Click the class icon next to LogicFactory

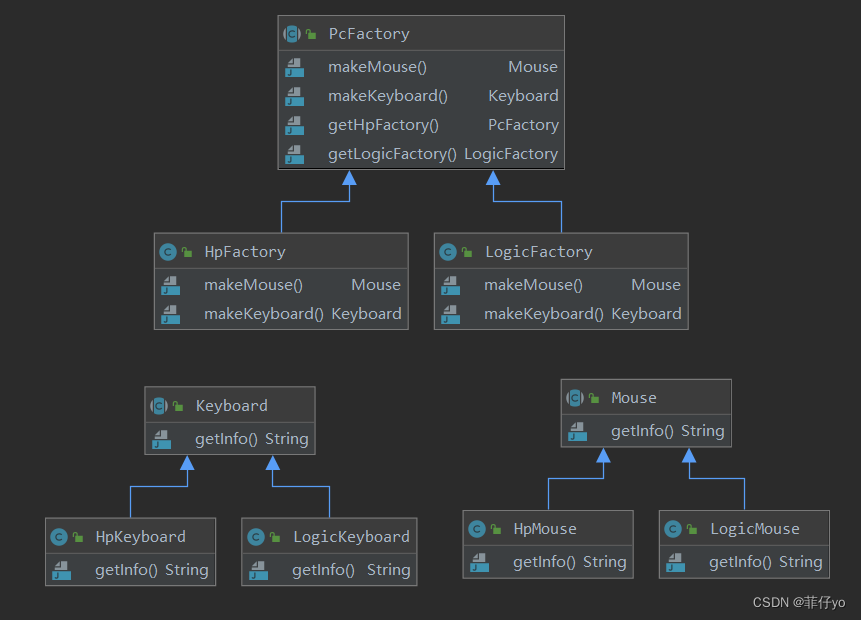[448, 252]
